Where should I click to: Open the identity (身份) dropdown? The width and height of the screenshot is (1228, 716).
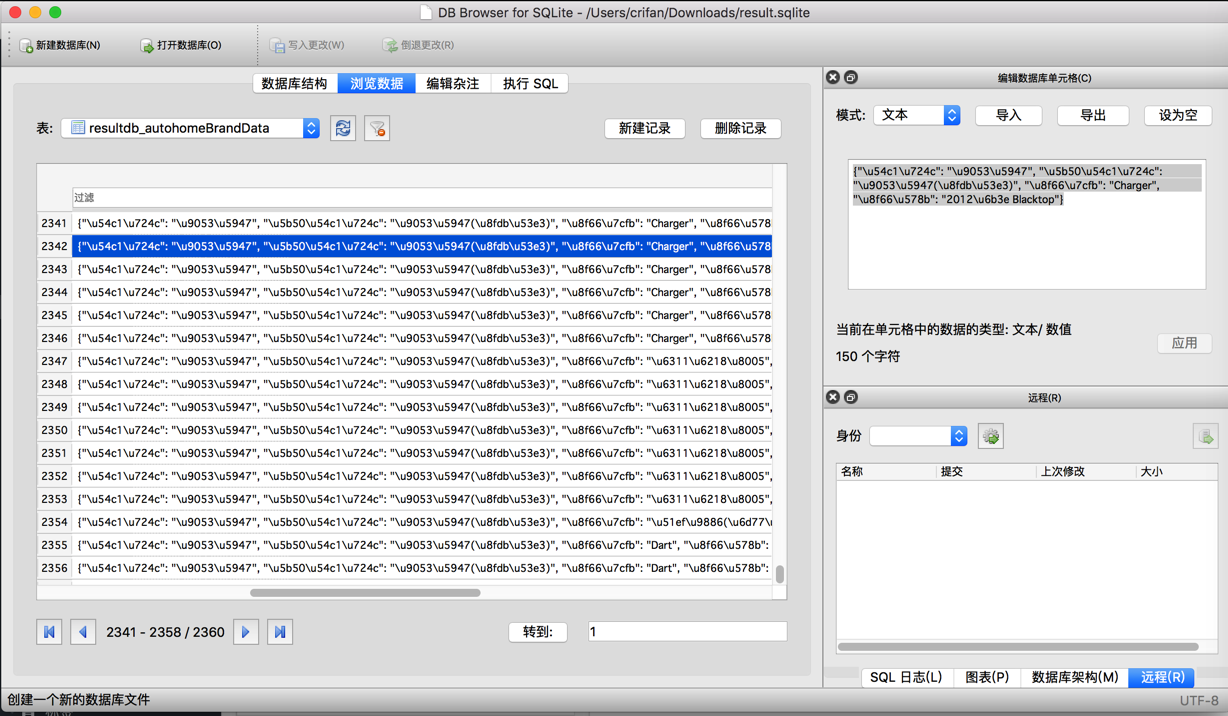tap(918, 436)
